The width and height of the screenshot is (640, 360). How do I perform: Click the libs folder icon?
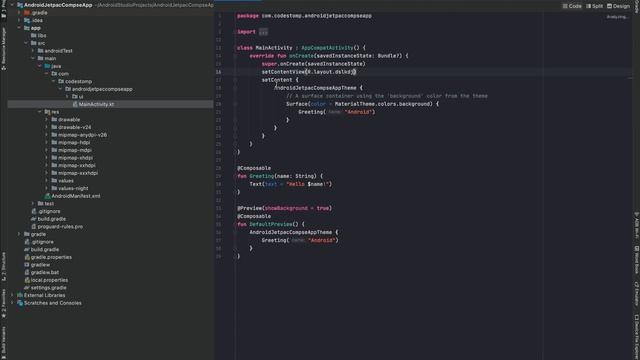pos(33,36)
